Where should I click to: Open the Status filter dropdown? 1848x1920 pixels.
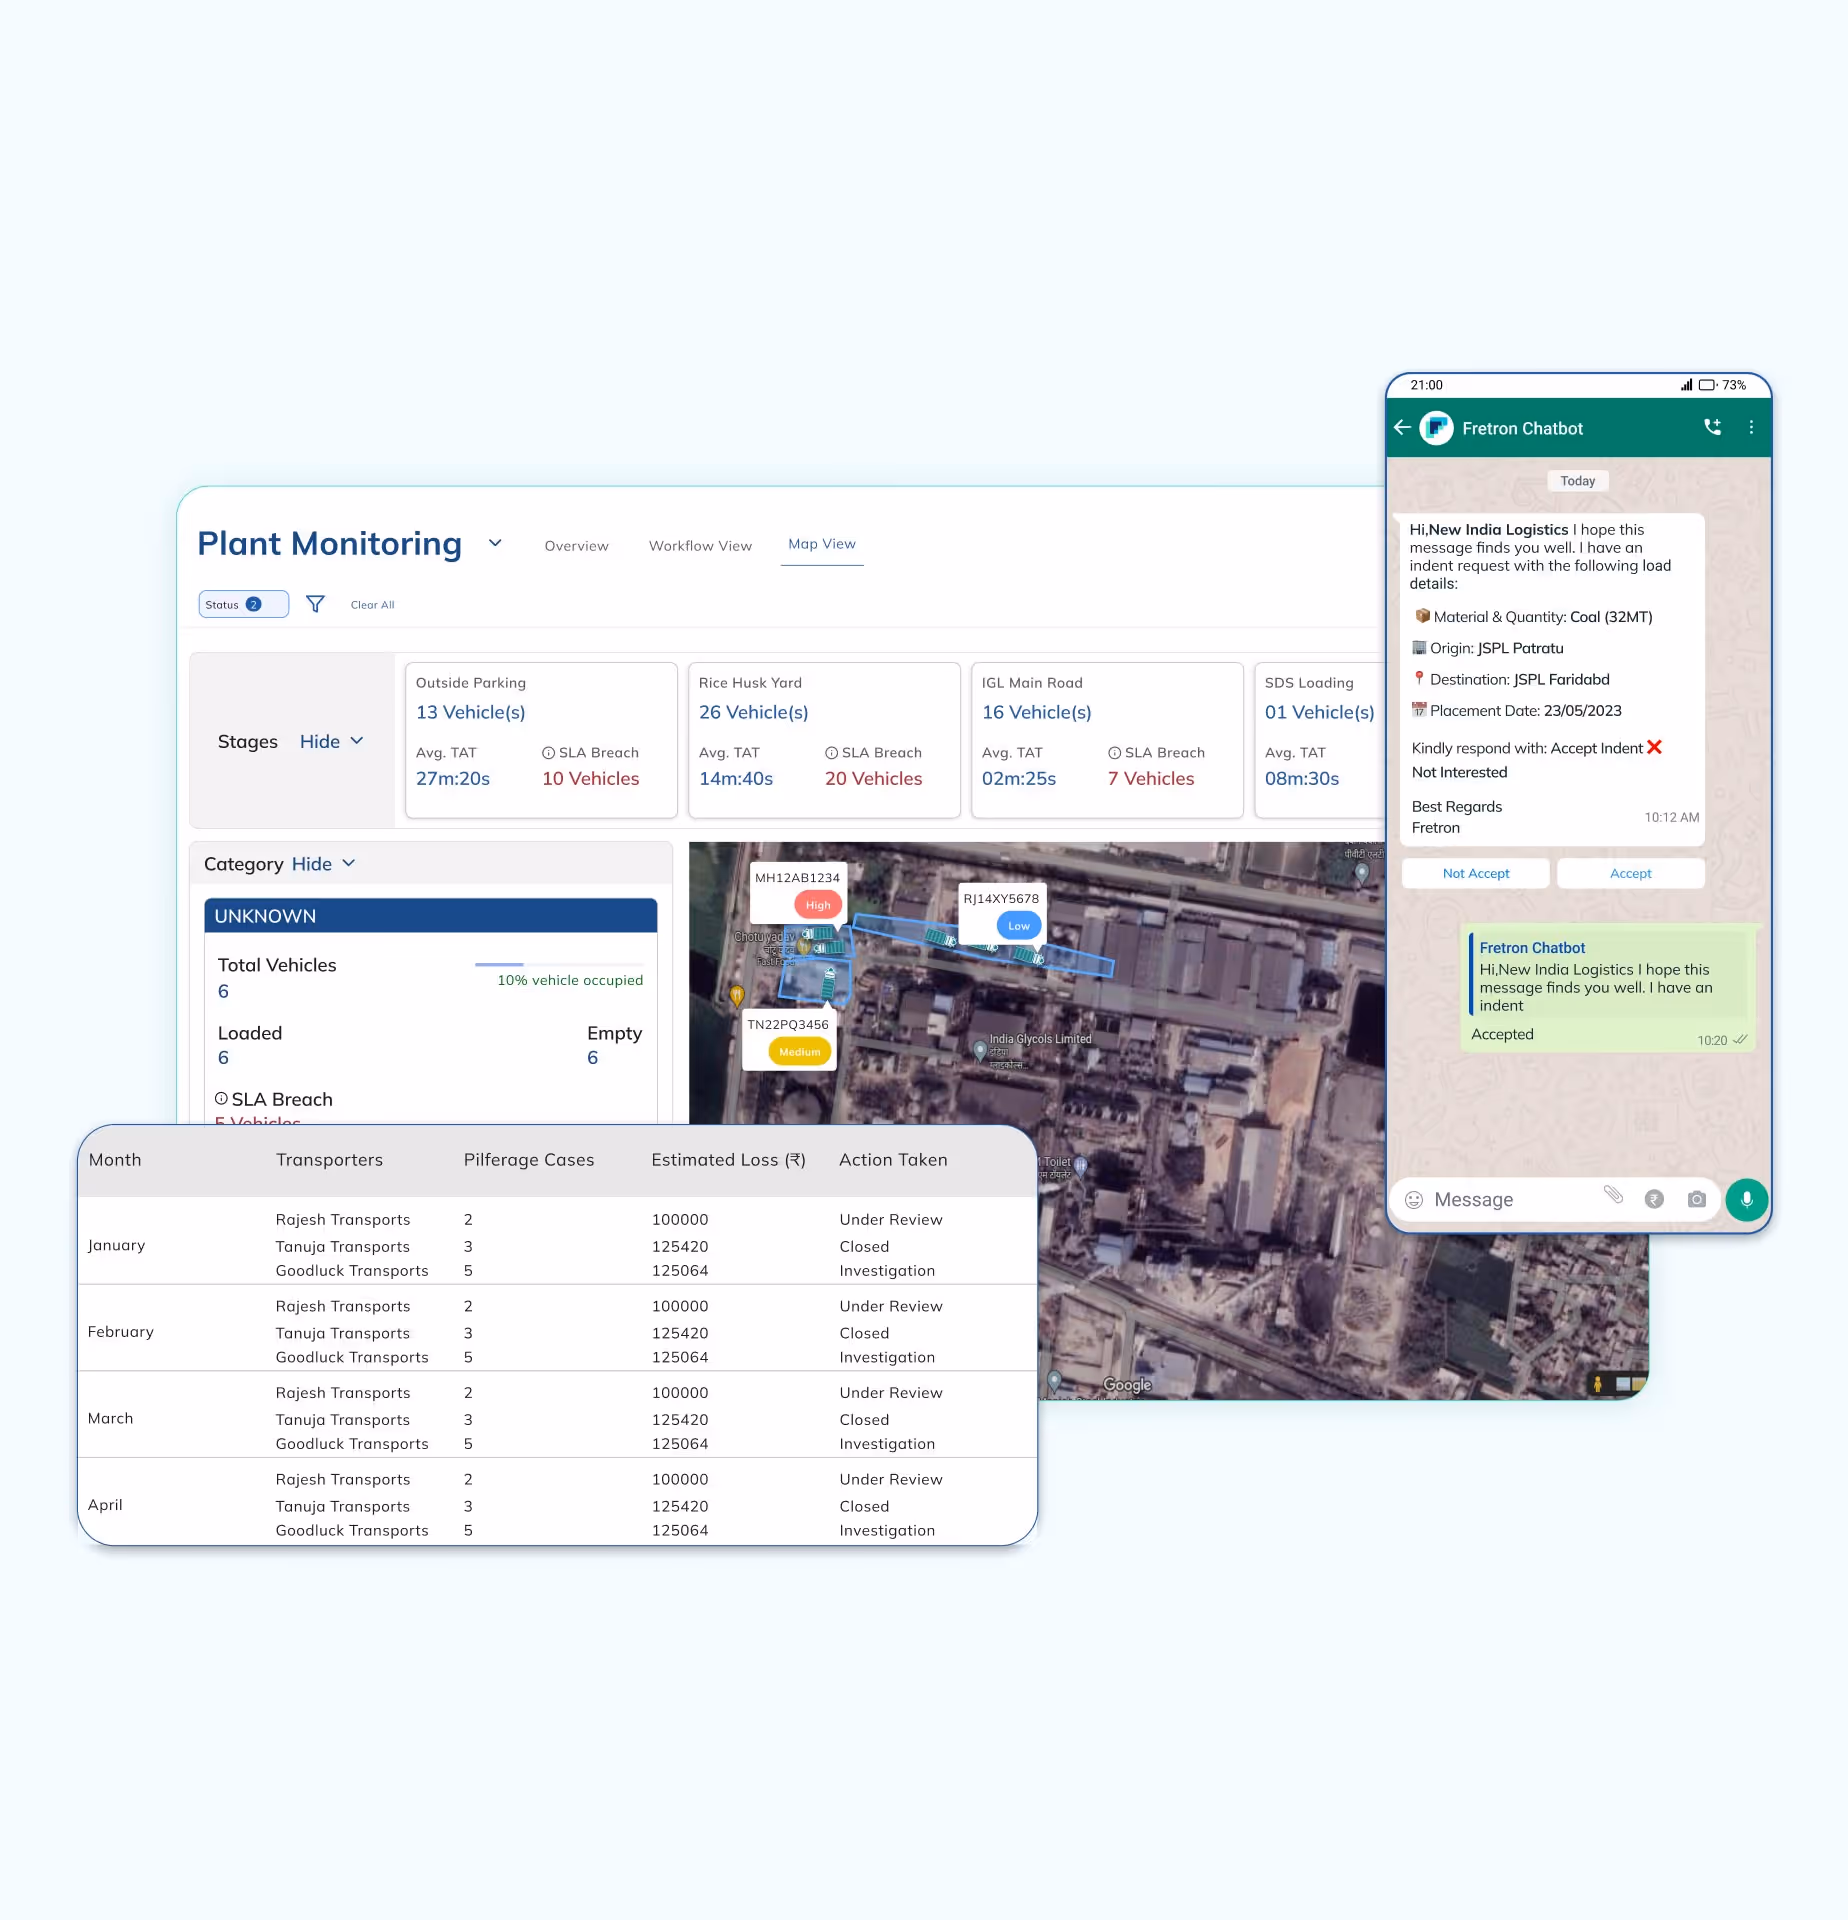244,604
